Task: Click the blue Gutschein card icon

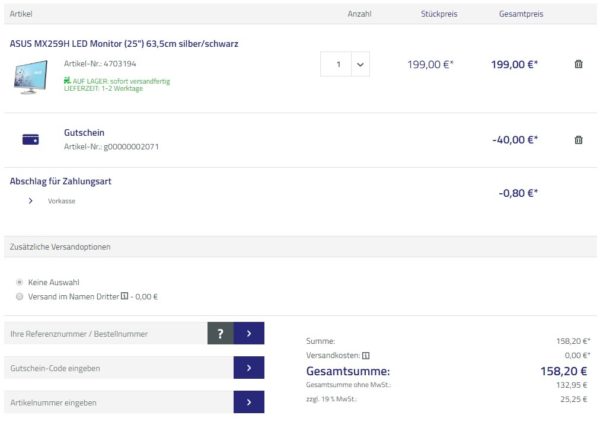Action: pyautogui.click(x=30, y=140)
